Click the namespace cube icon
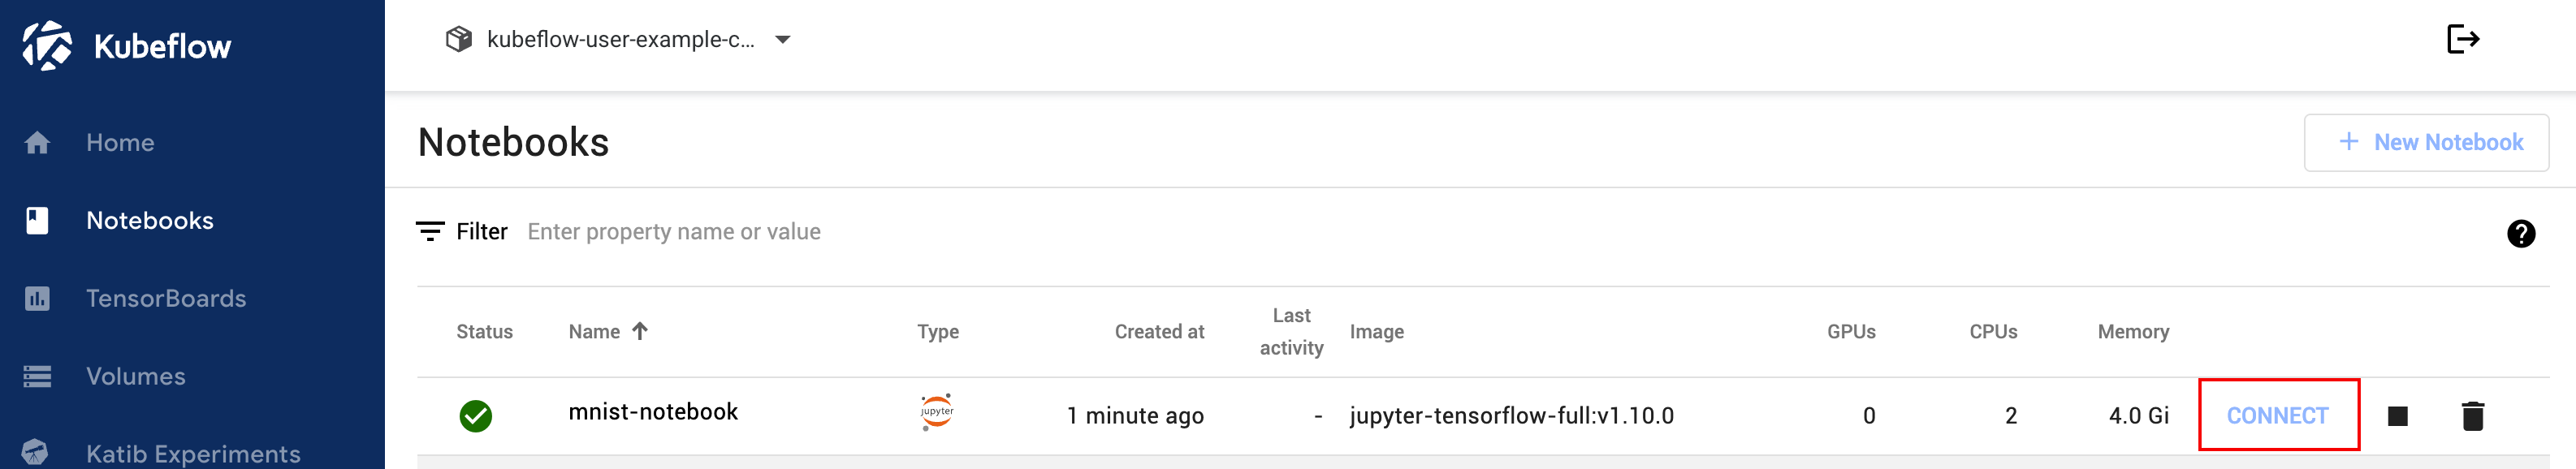This screenshot has width=2576, height=469. 458,39
